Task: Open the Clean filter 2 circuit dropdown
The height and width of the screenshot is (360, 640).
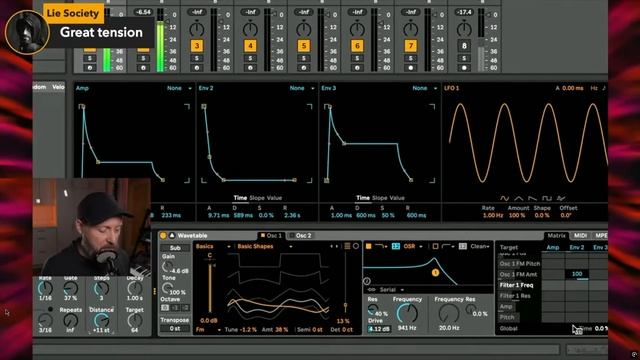Action: [480, 246]
